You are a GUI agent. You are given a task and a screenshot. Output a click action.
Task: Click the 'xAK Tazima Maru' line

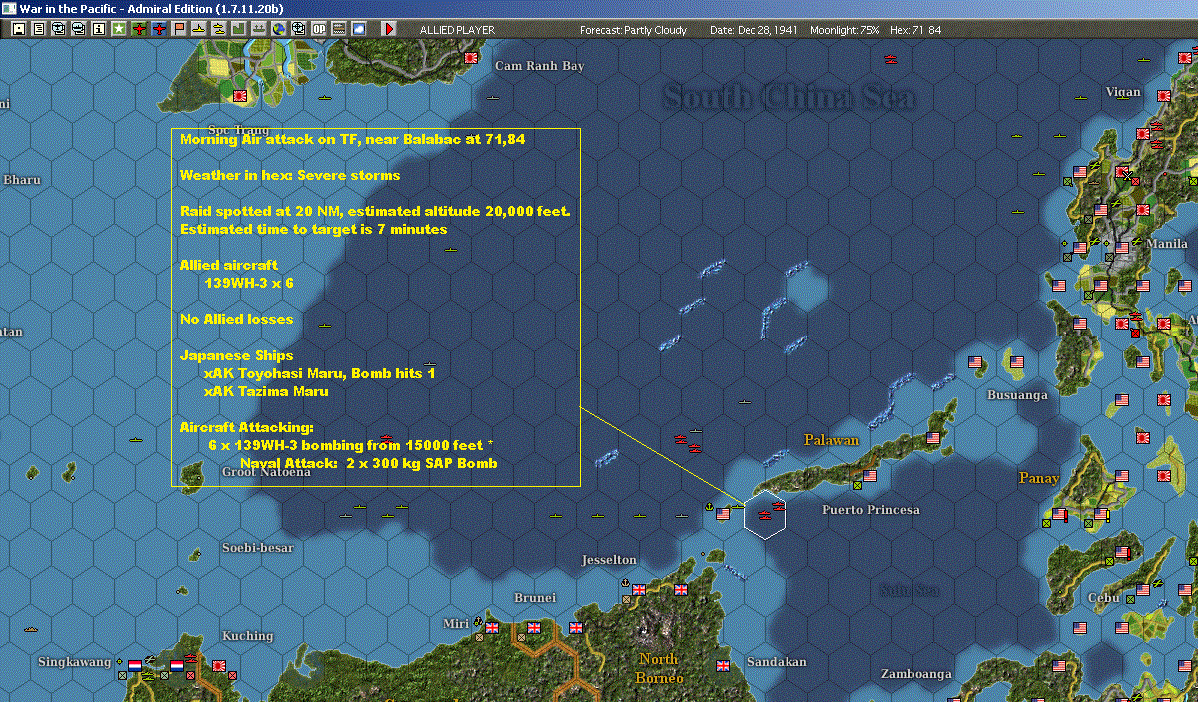tap(266, 391)
